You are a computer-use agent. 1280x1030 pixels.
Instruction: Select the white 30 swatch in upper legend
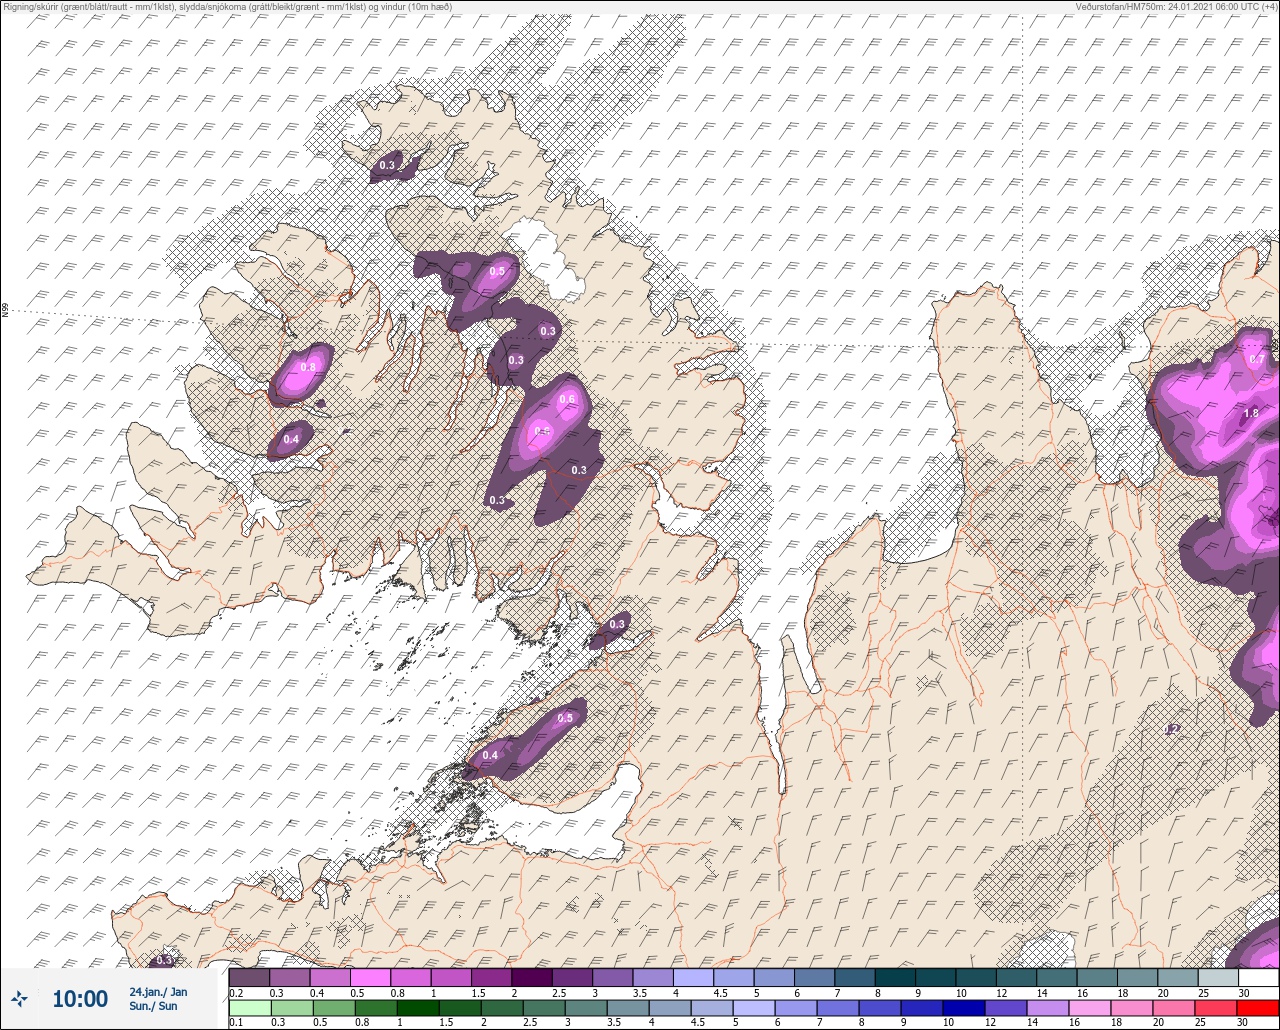[1259, 977]
